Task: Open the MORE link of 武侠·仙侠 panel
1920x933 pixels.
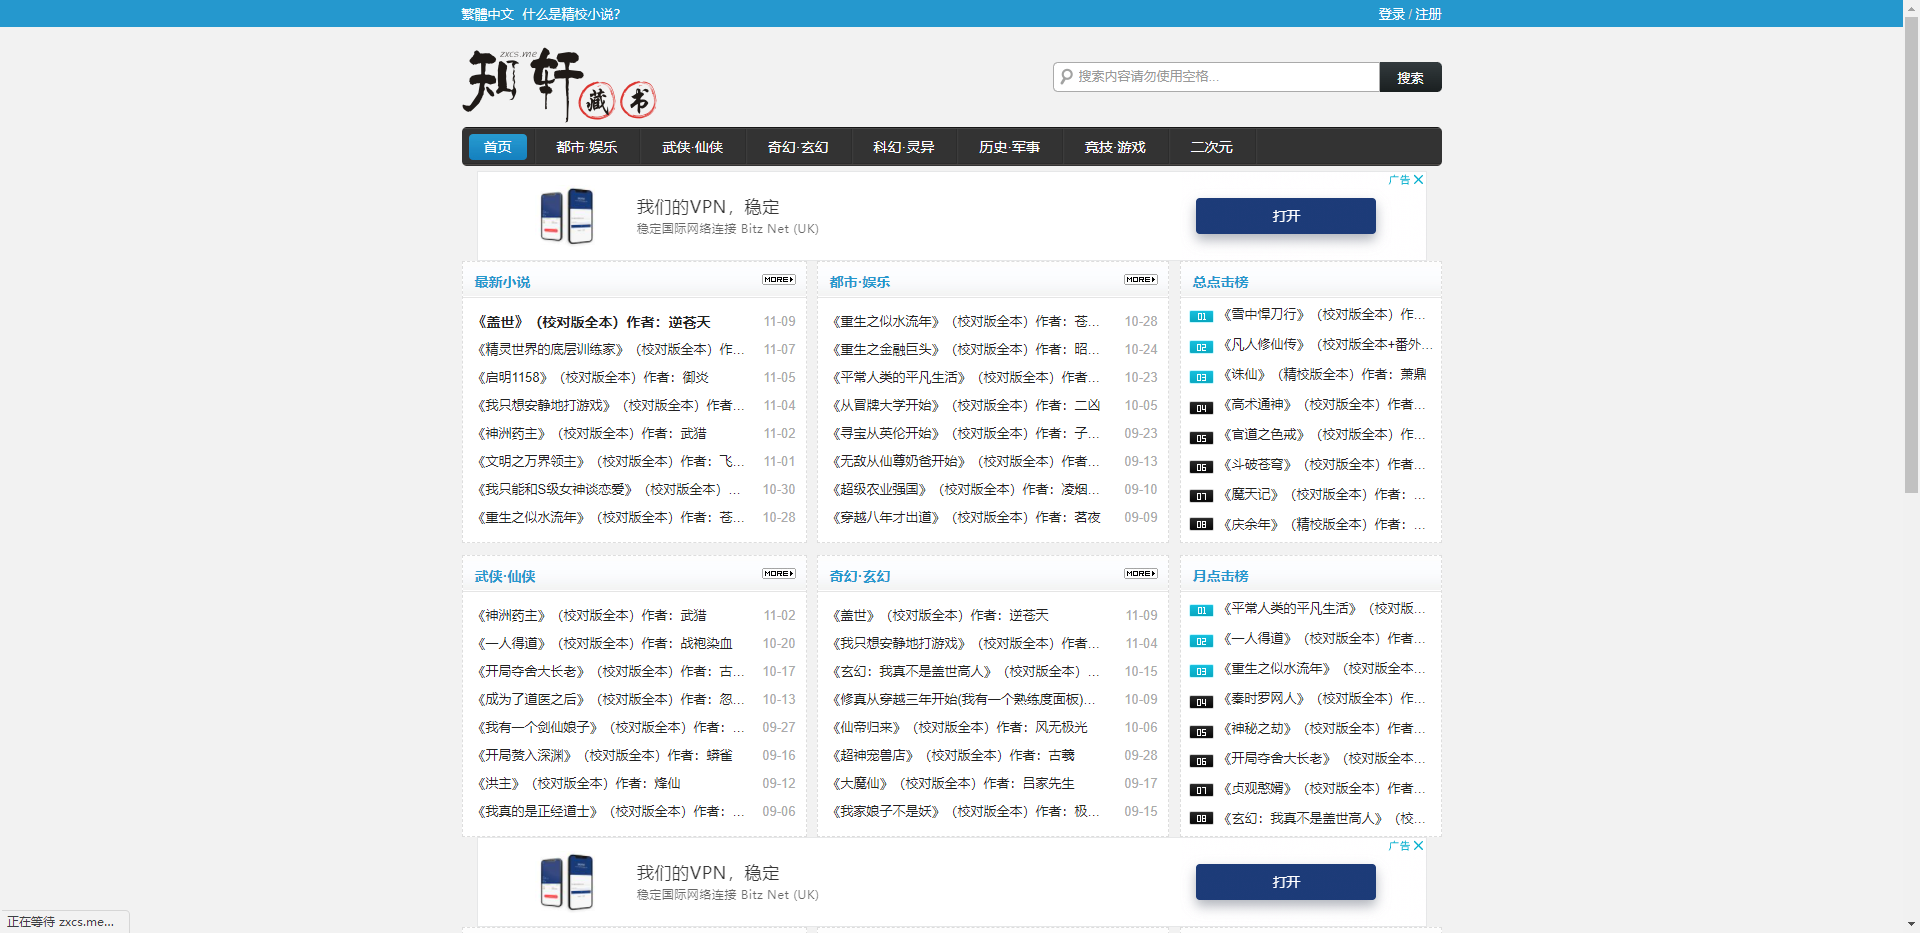Action: coord(779,574)
